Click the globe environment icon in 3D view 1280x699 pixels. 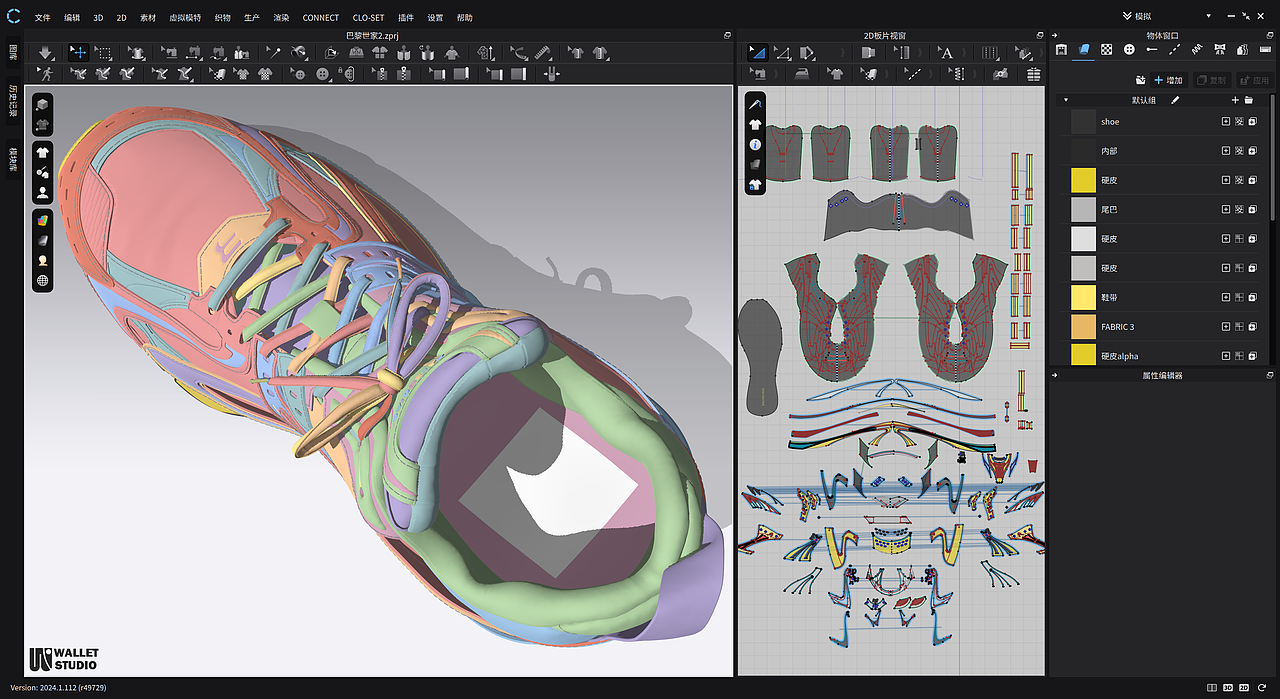click(x=43, y=280)
